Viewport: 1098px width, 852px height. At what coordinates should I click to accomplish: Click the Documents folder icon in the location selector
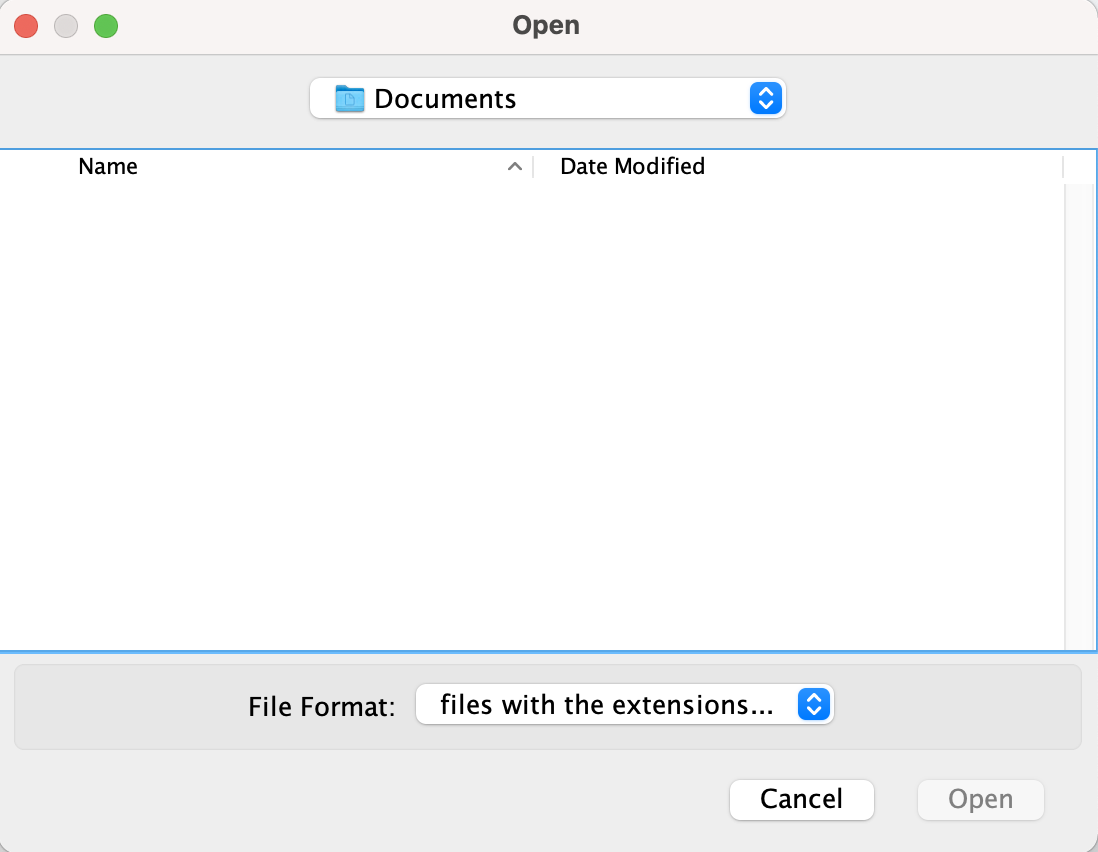click(348, 98)
